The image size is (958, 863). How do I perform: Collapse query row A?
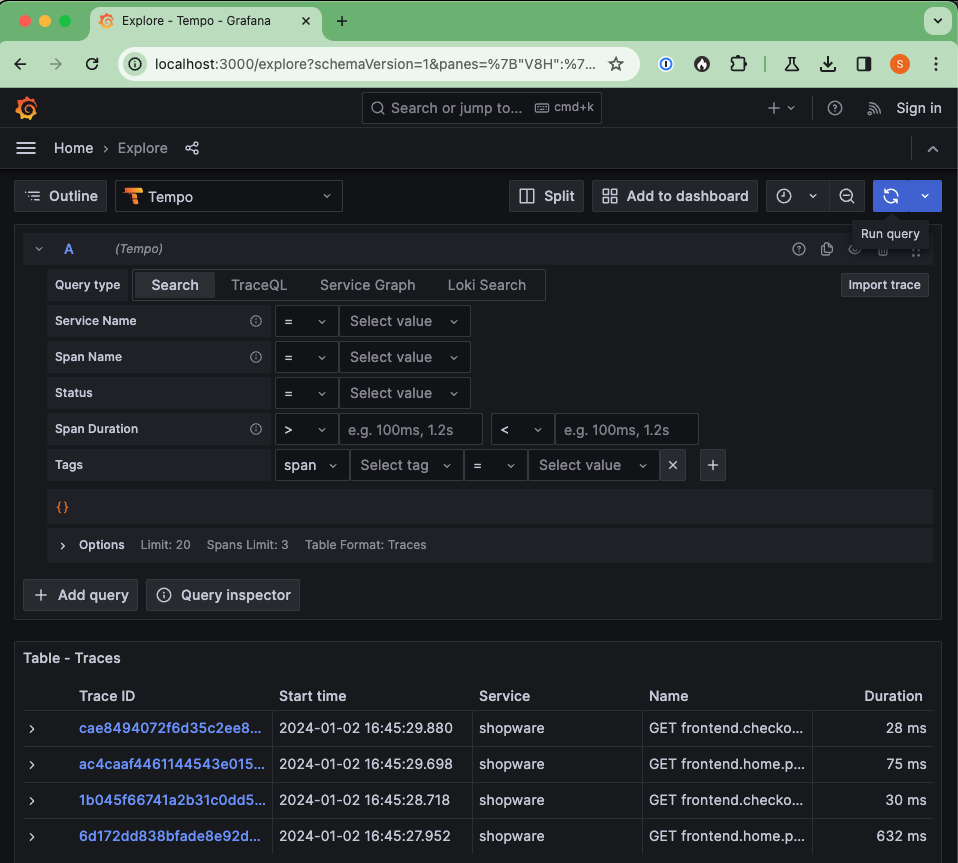pyautogui.click(x=39, y=249)
